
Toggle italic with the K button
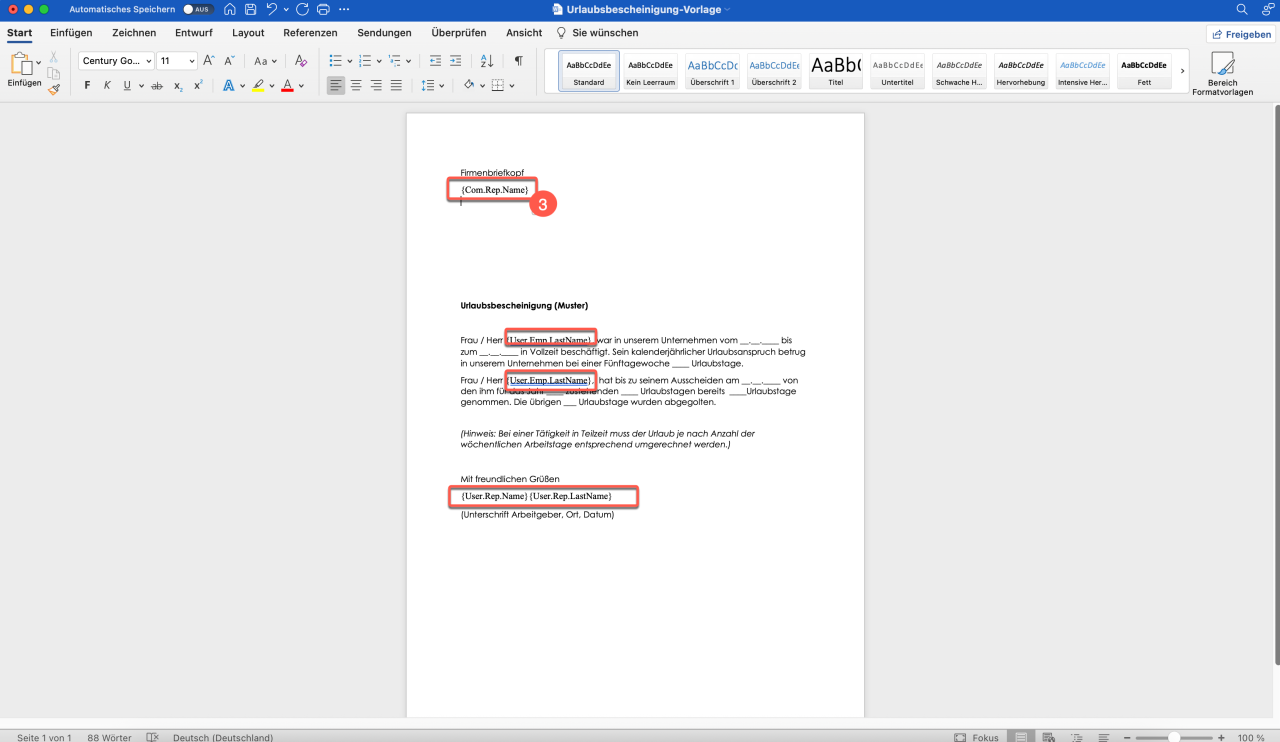tap(107, 86)
